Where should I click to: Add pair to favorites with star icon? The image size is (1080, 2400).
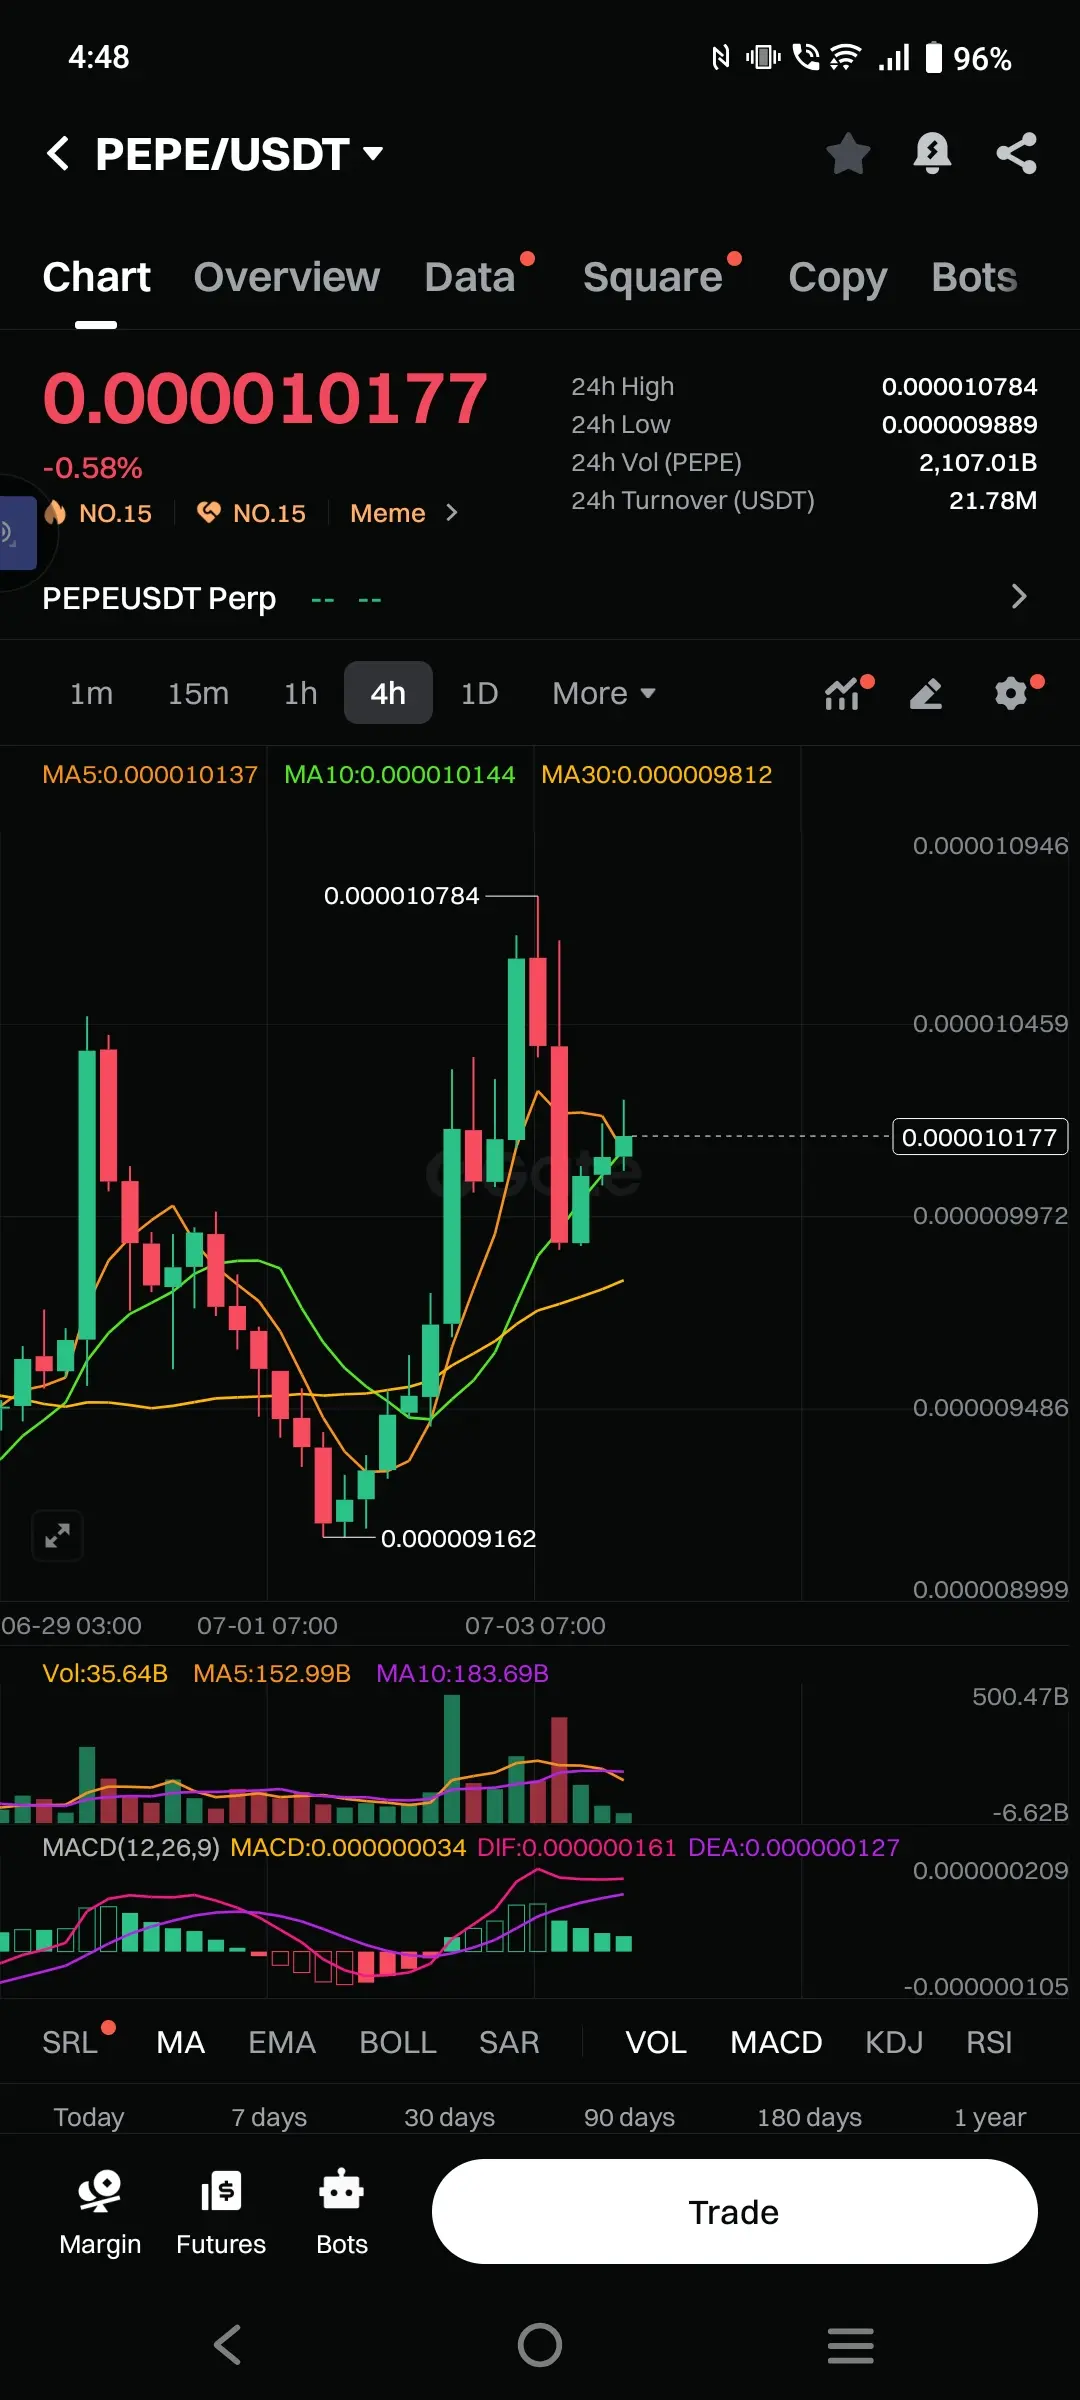tap(848, 154)
